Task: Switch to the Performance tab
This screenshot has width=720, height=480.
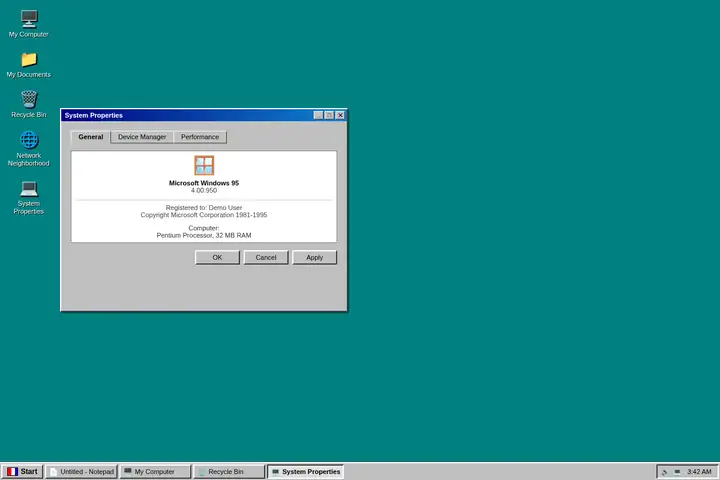Action: pyautogui.click(x=200, y=137)
